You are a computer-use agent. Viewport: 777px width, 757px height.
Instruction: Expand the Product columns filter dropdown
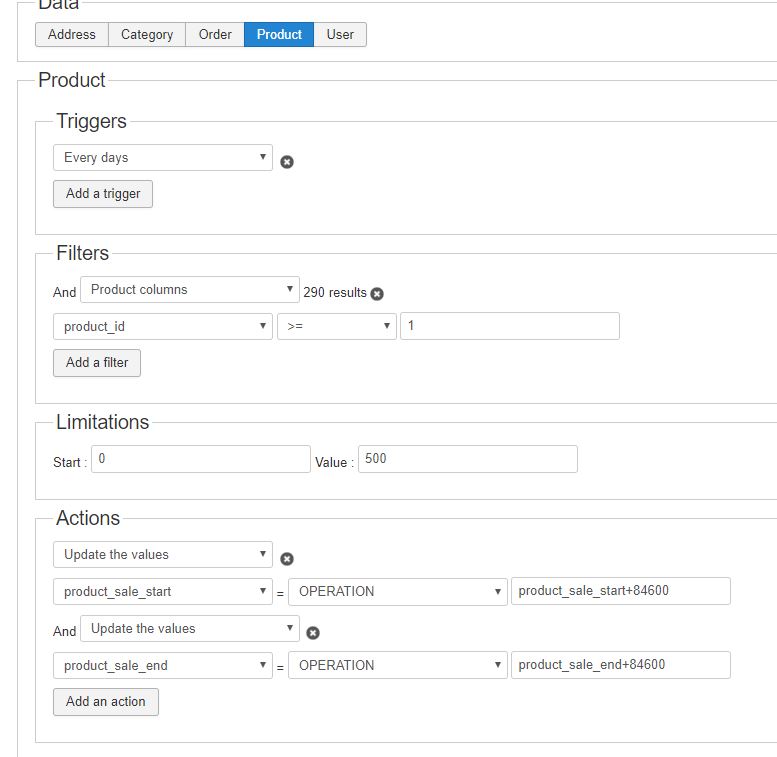(x=189, y=290)
